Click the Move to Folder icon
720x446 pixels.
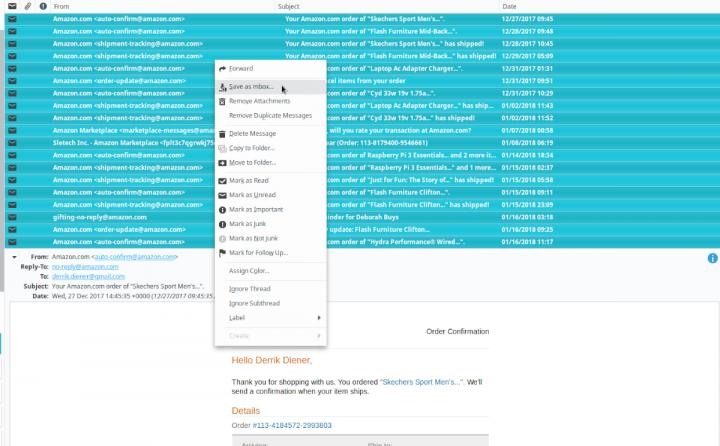(x=222, y=162)
